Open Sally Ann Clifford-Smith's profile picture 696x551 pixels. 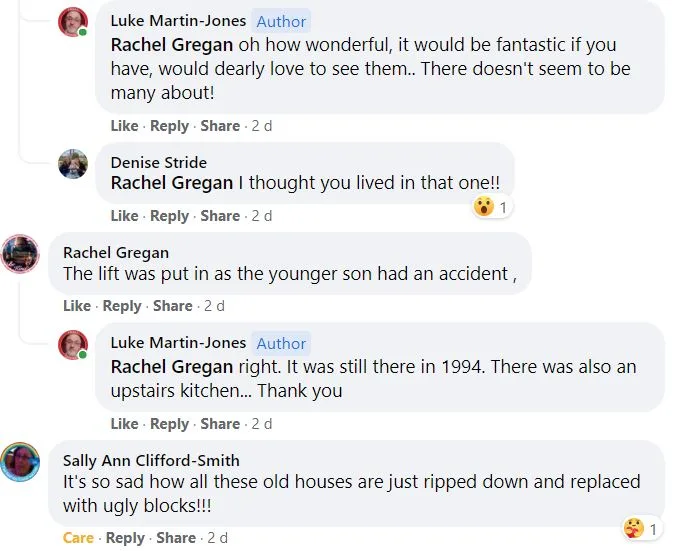20,462
